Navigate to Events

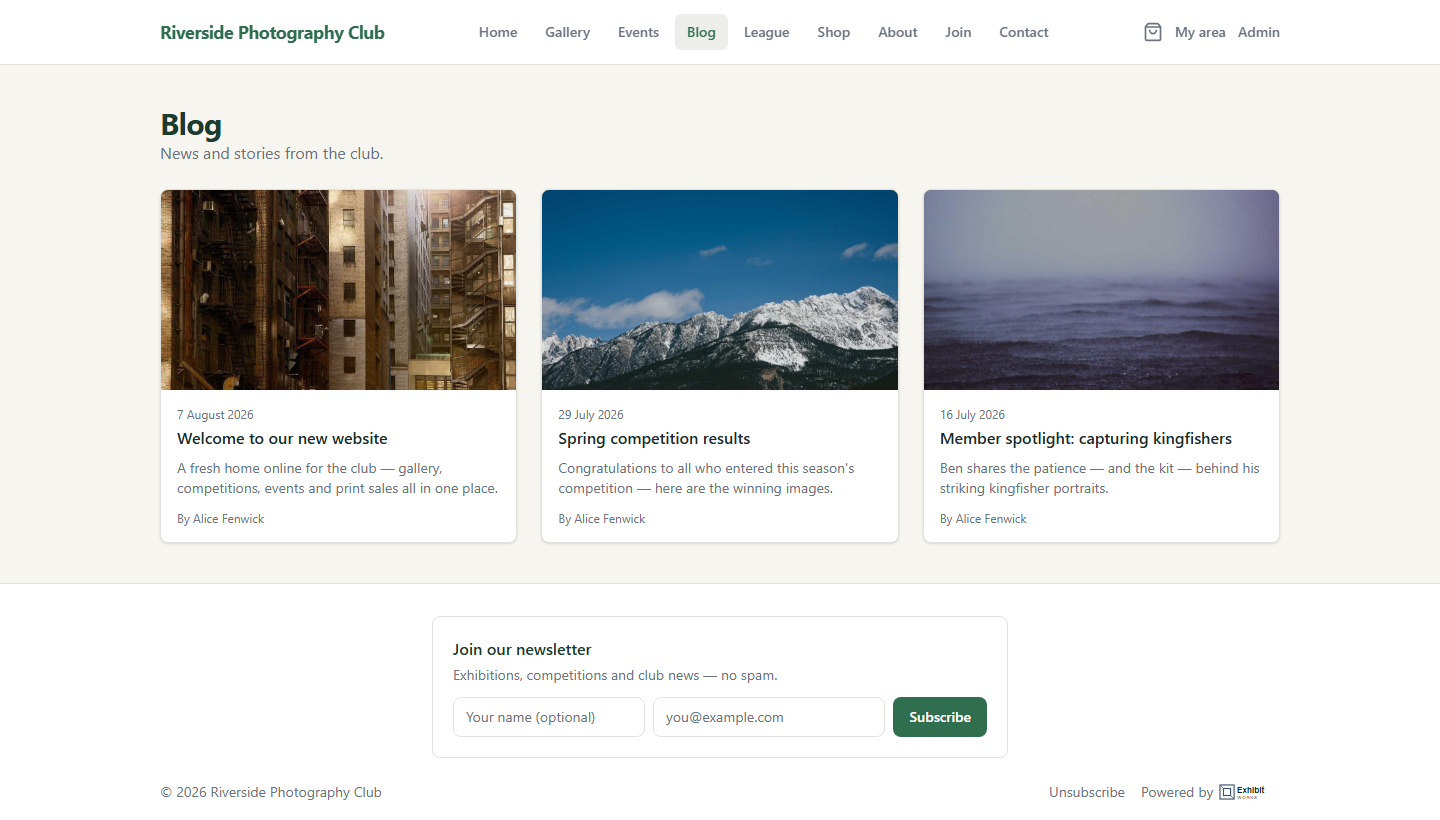(638, 32)
